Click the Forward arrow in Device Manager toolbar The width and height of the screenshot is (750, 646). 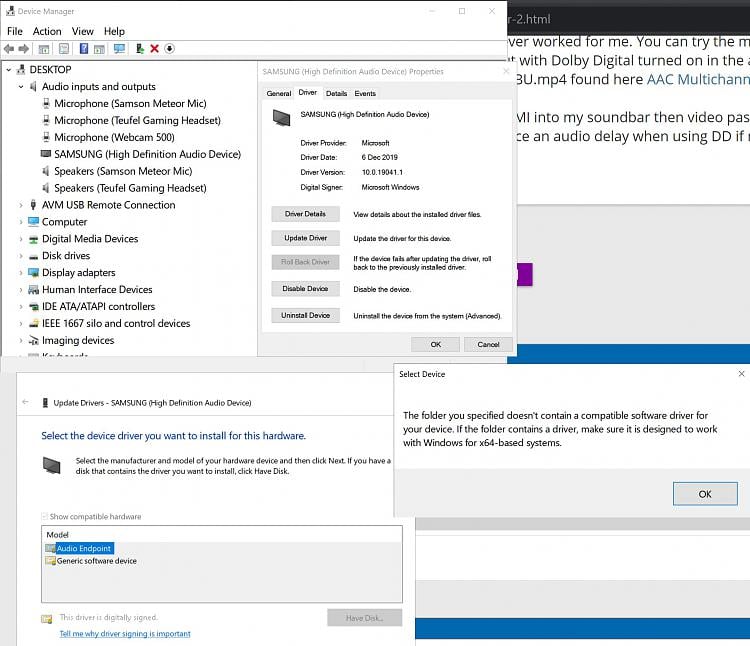coord(23,48)
